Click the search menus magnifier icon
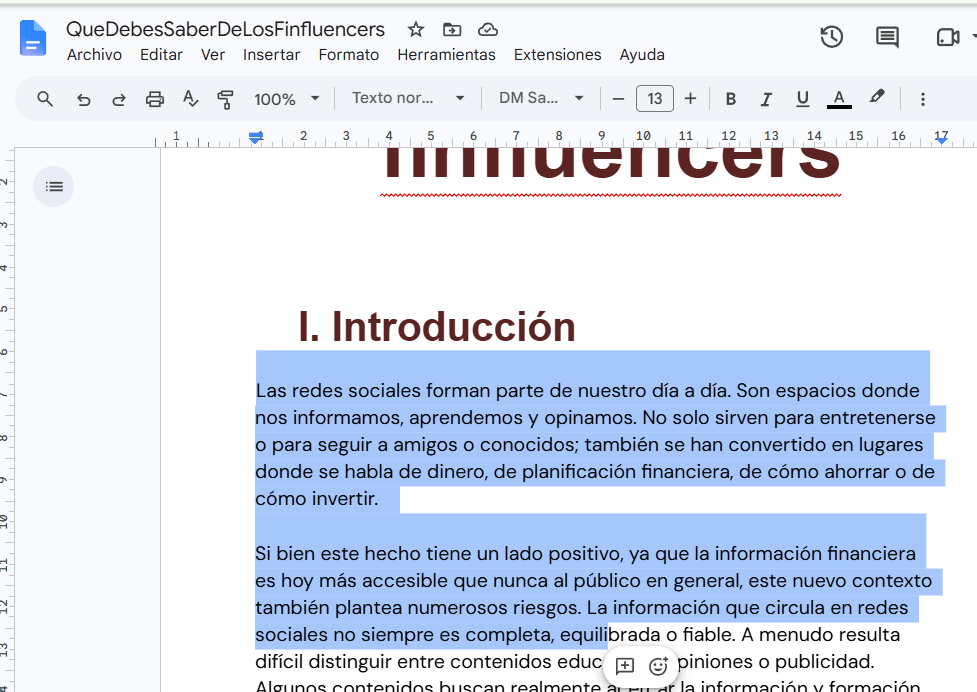 (x=45, y=98)
